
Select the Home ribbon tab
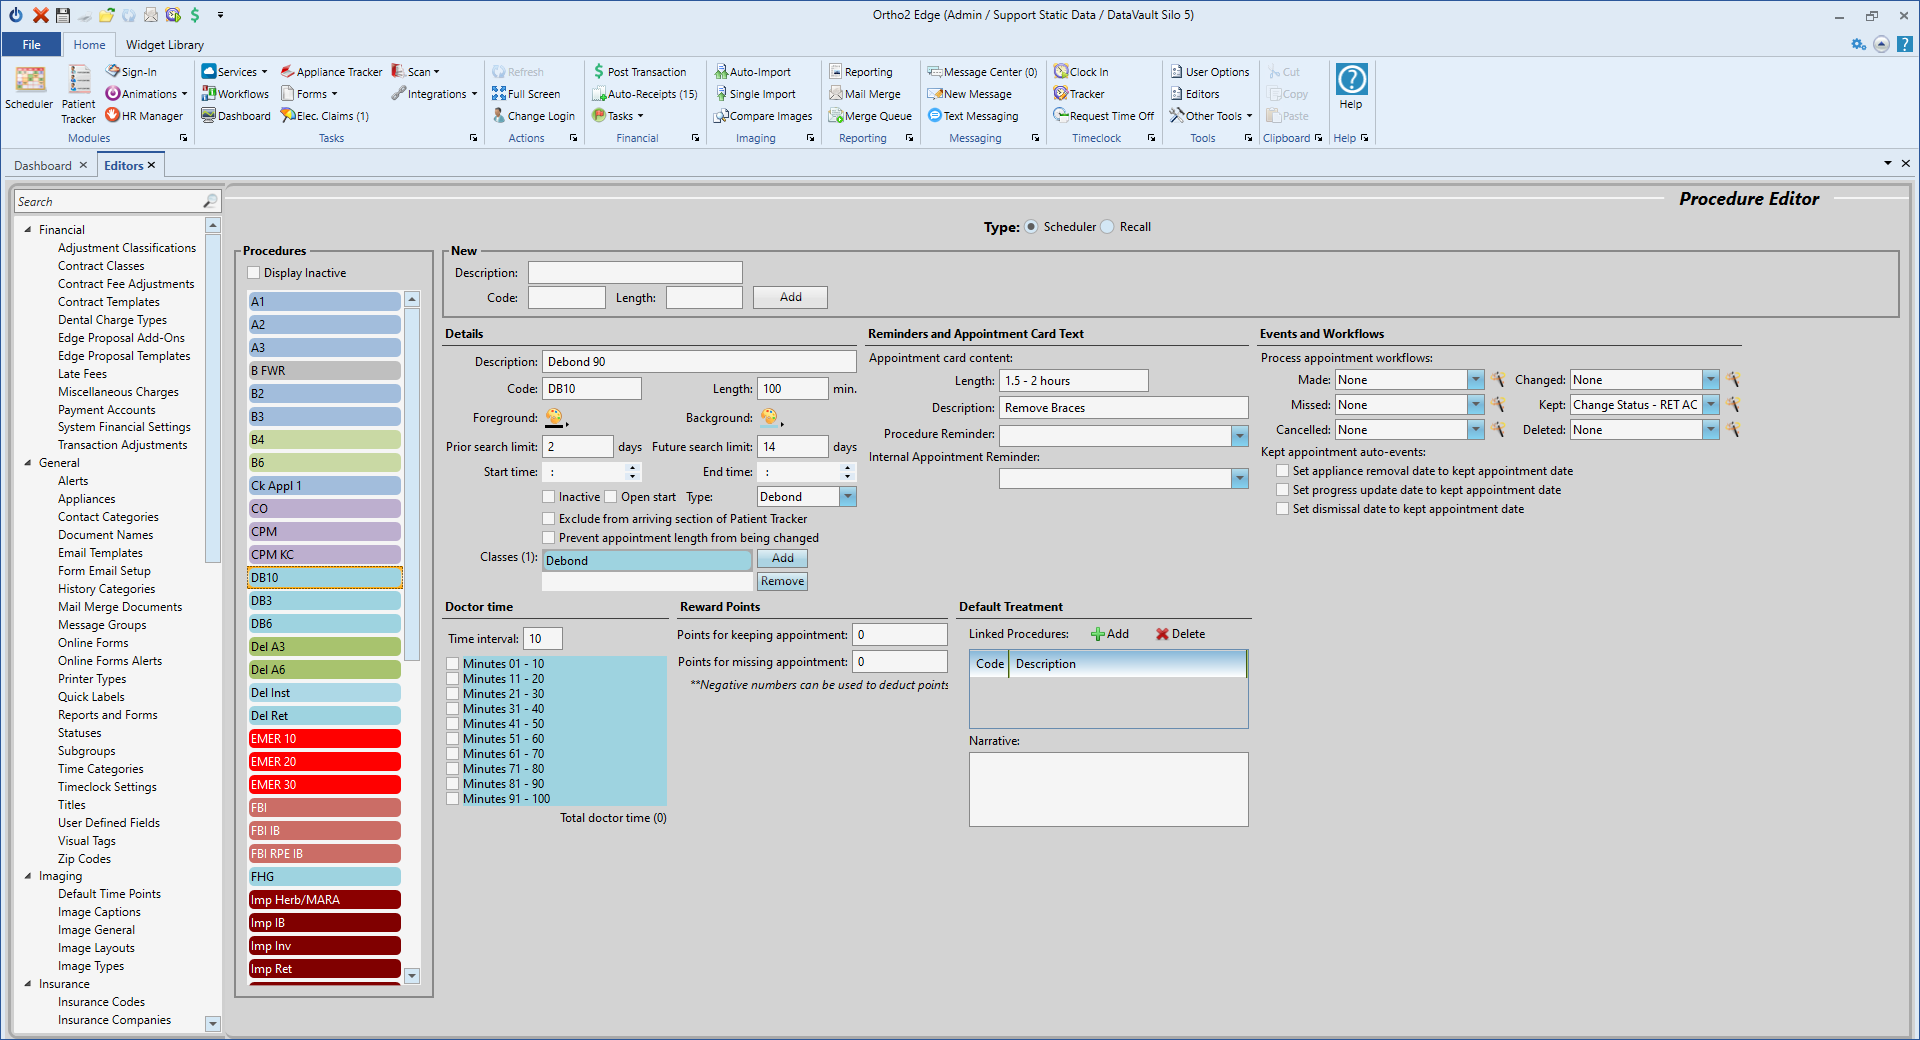(89, 45)
